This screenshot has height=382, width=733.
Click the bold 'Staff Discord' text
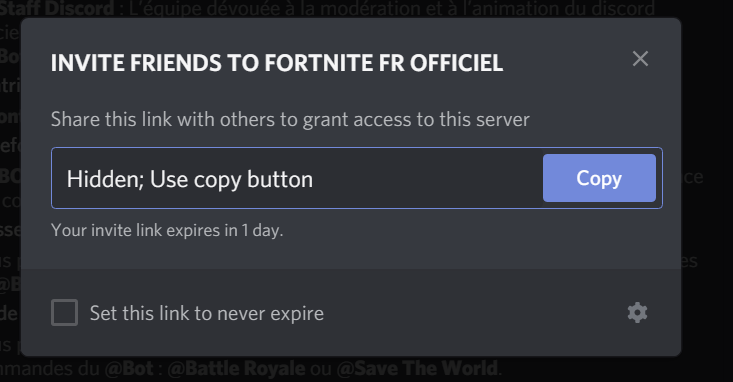(57, 8)
